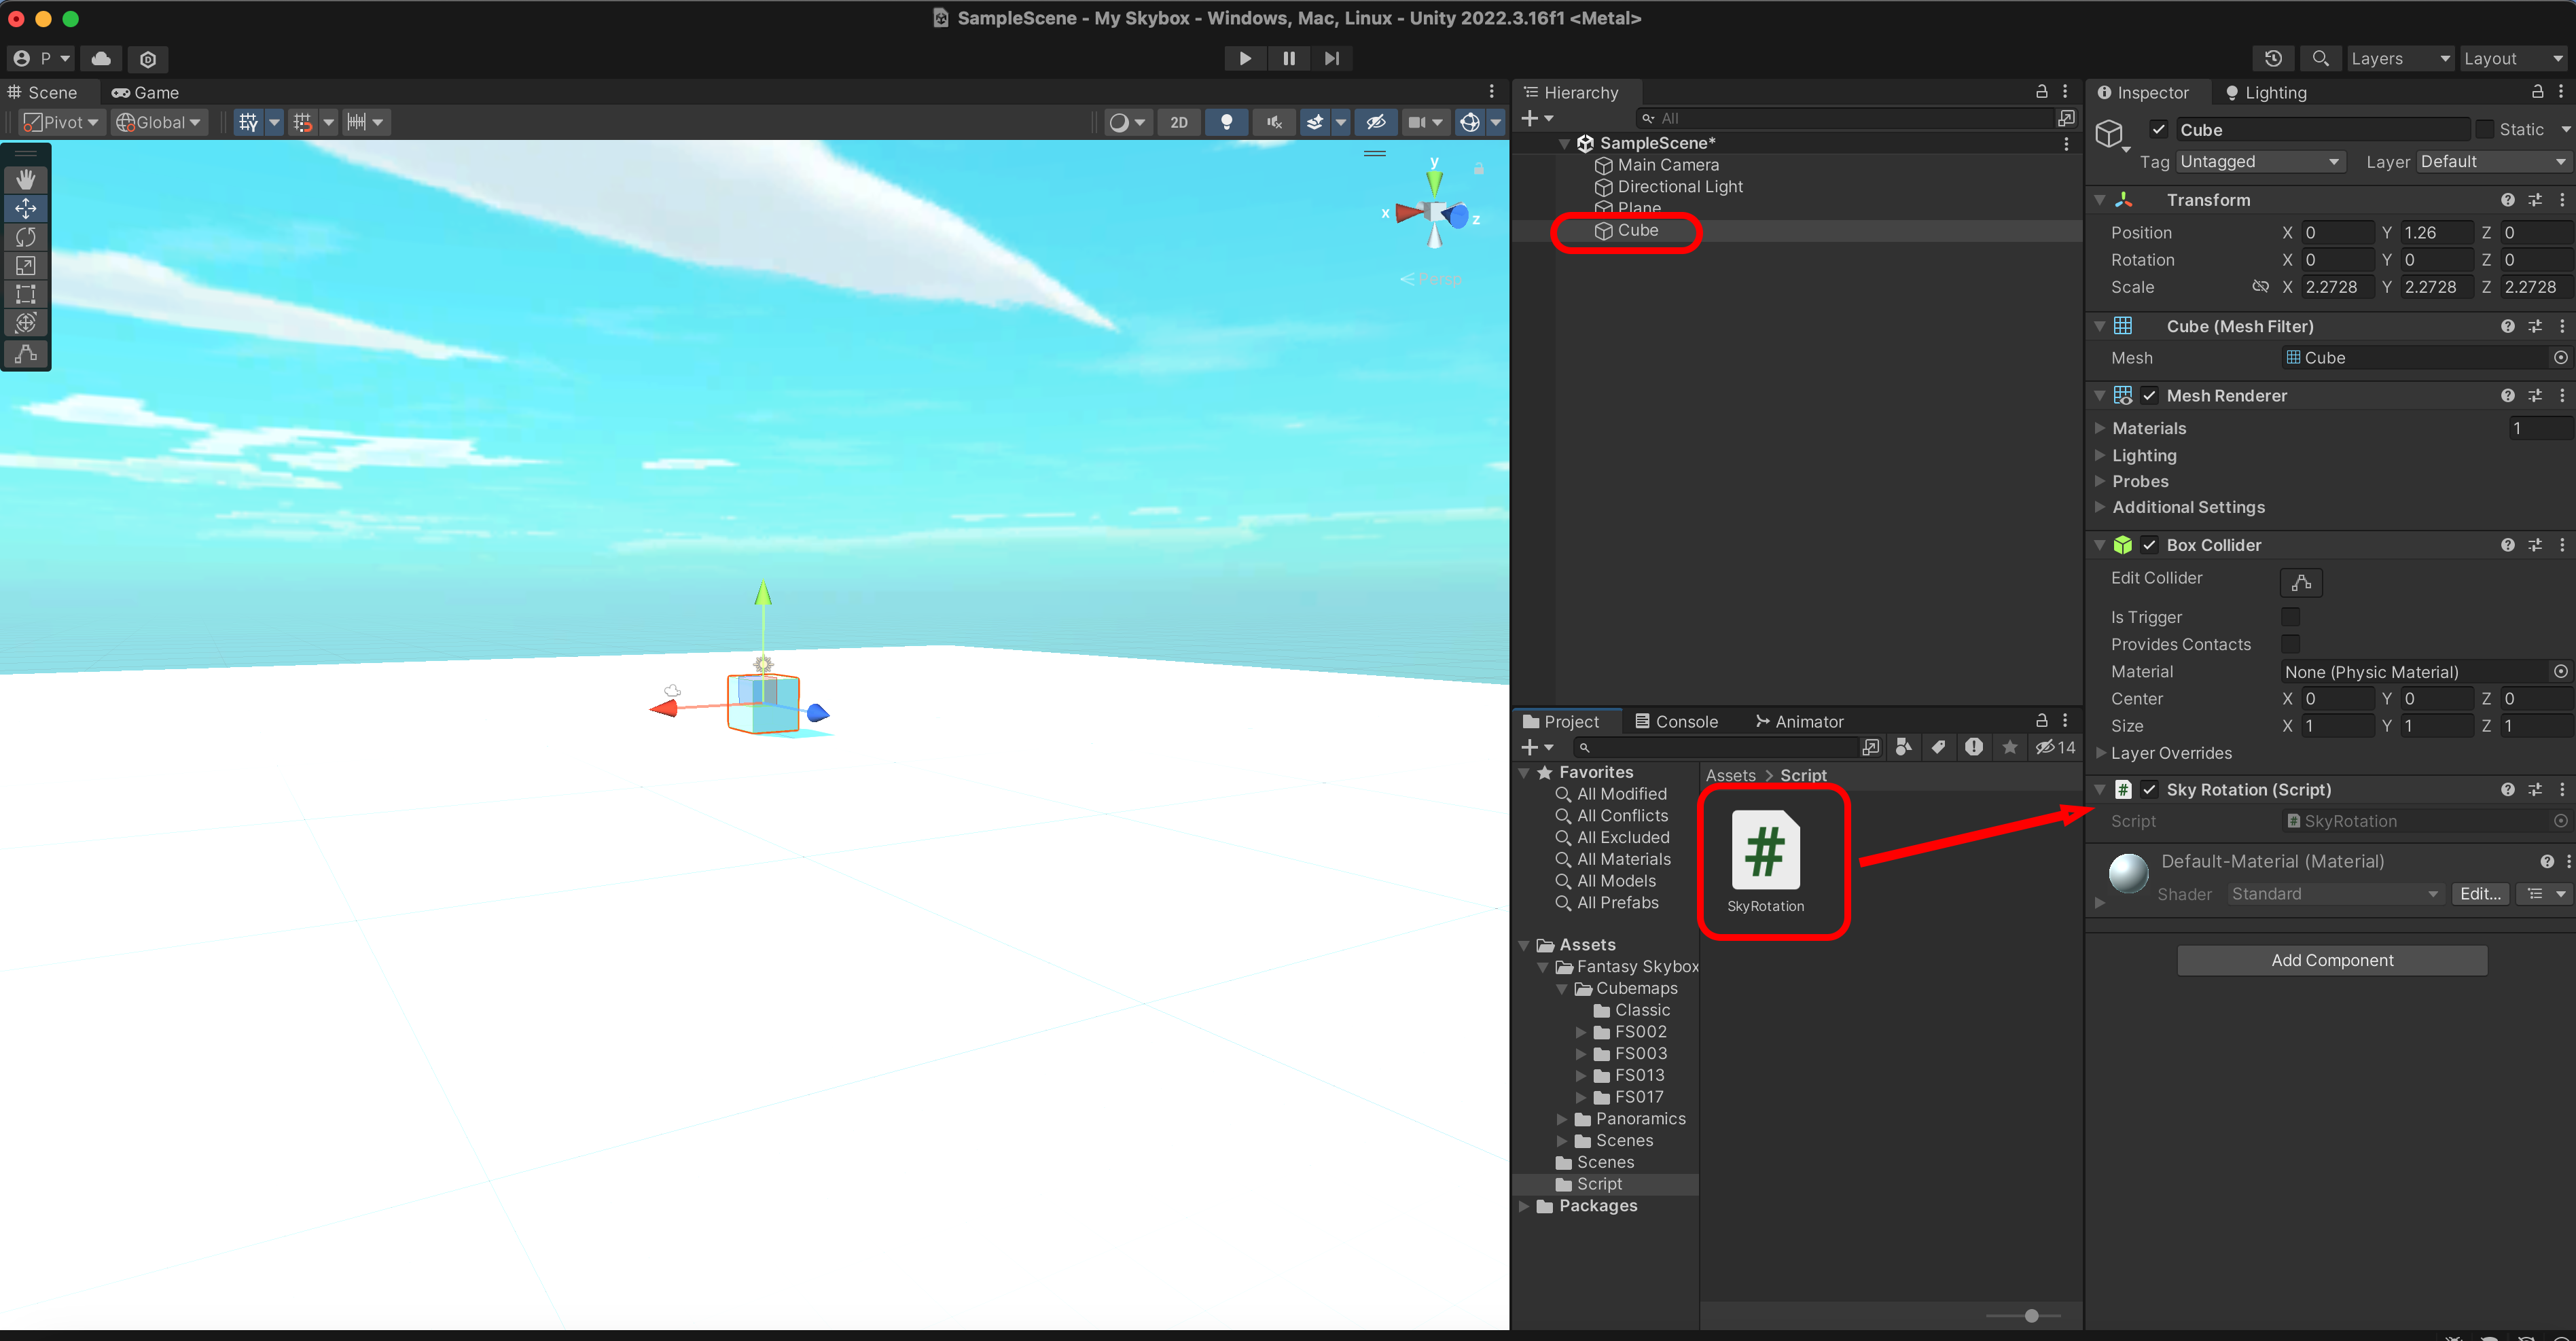2576x1341 pixels.
Task: Switch to the Game tab
Action: pos(145,92)
